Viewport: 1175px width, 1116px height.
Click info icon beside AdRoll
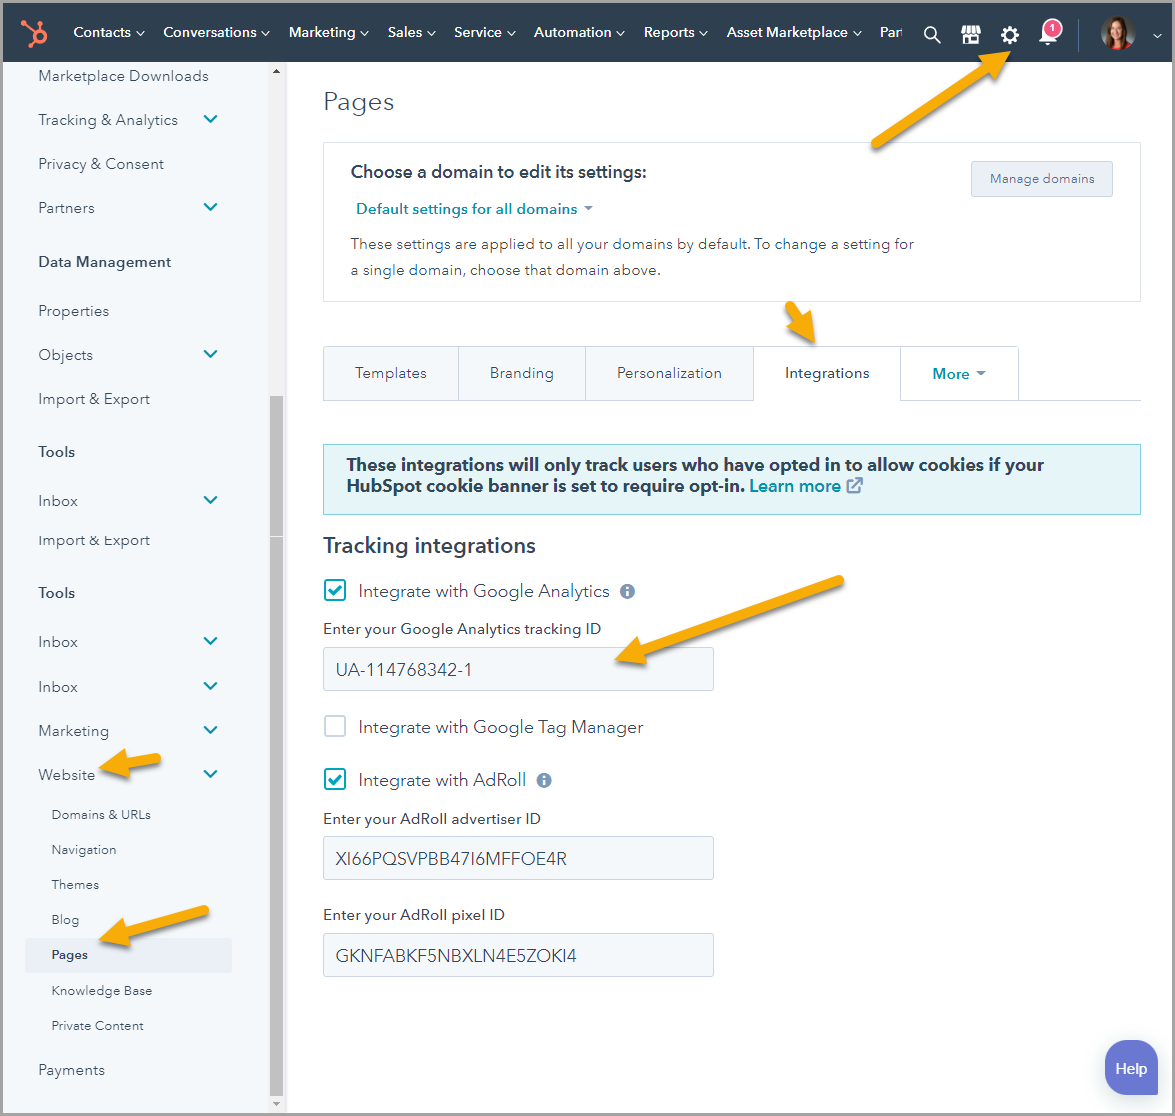tap(544, 780)
